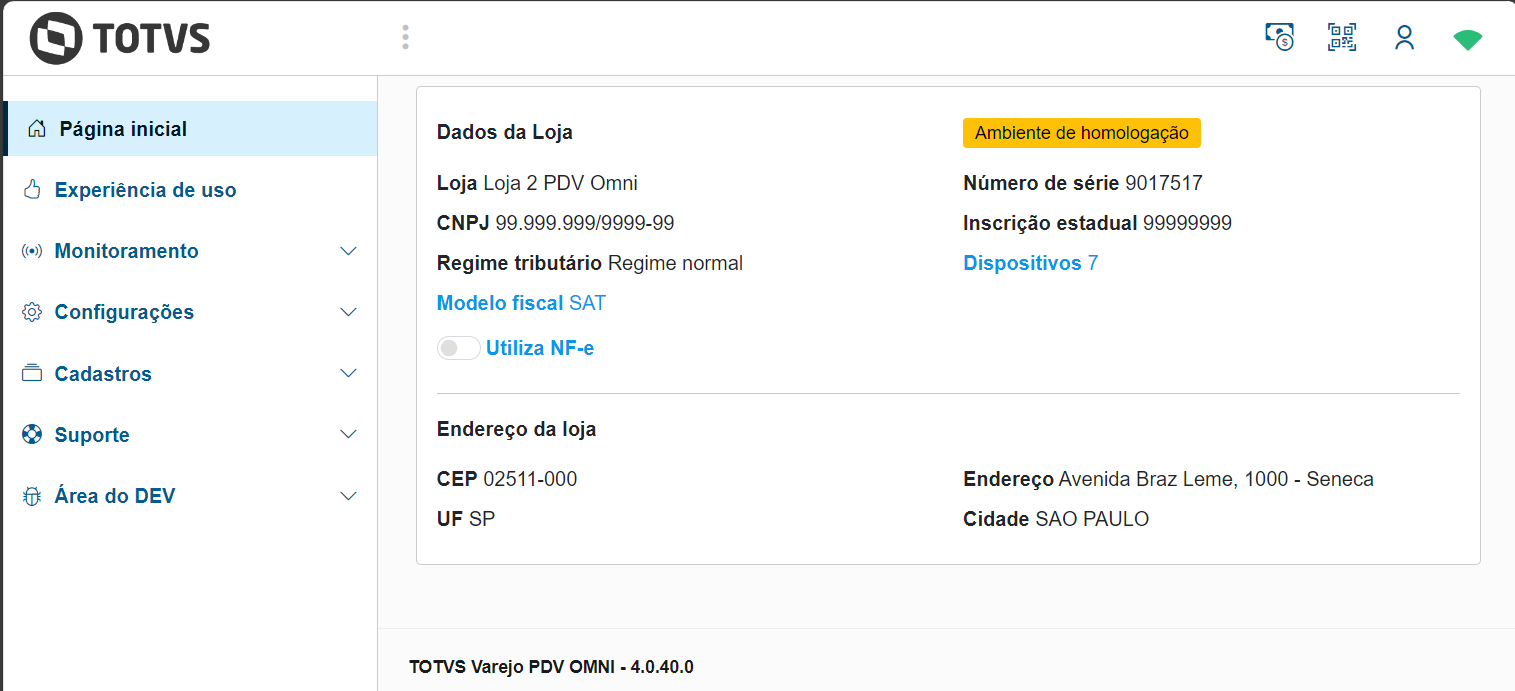Screen dimensions: 1515x691
Task: Click the TOTVS logo in header
Action: pyautogui.click(x=120, y=39)
